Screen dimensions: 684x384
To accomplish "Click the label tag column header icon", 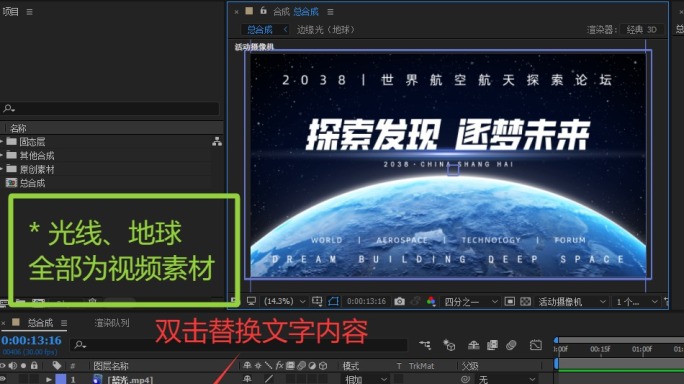I will coord(57,365).
